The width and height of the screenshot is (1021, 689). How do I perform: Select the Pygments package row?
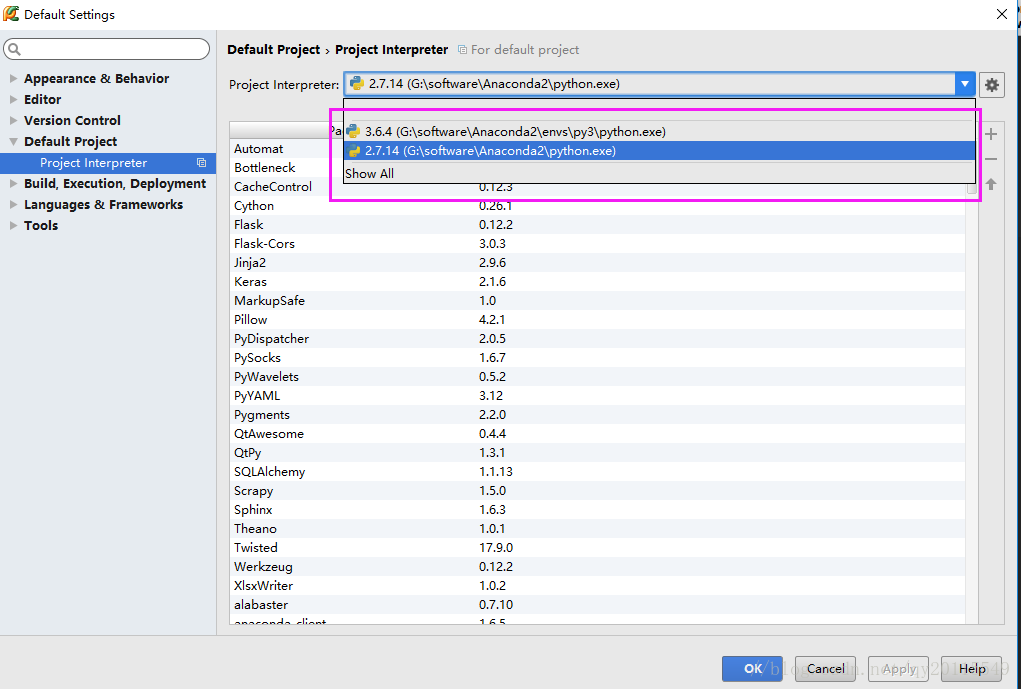coord(597,415)
